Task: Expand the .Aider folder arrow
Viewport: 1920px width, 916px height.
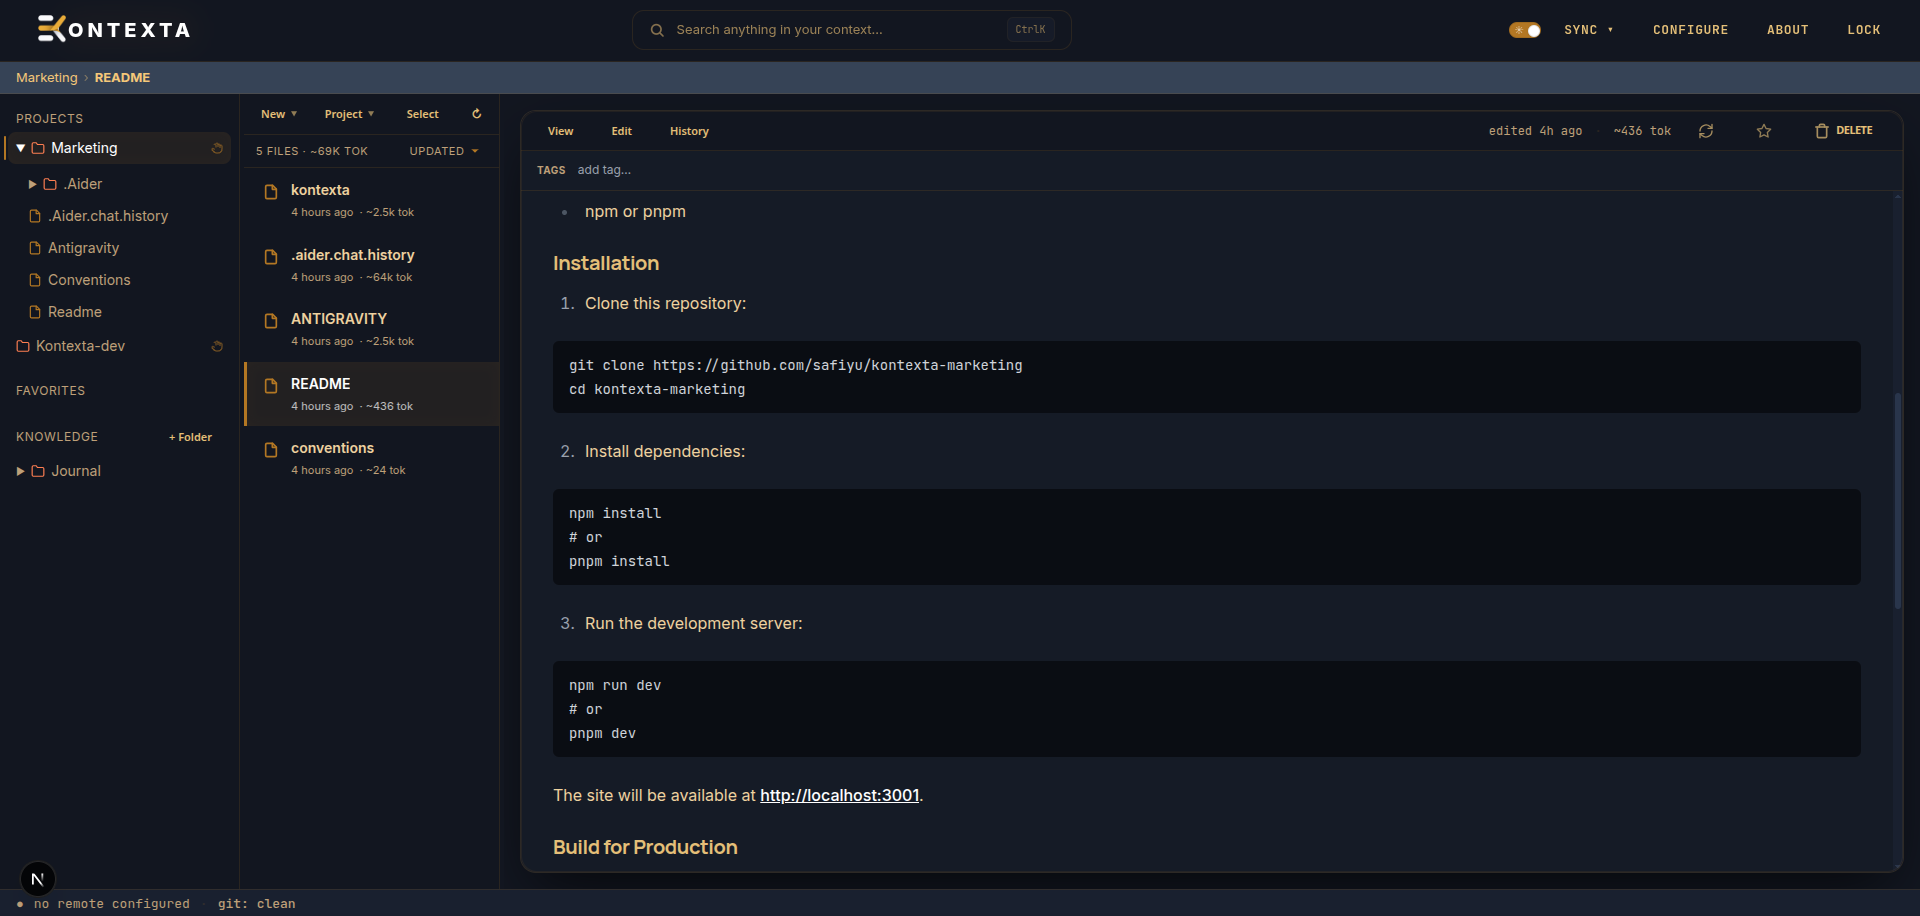Action: tap(33, 184)
